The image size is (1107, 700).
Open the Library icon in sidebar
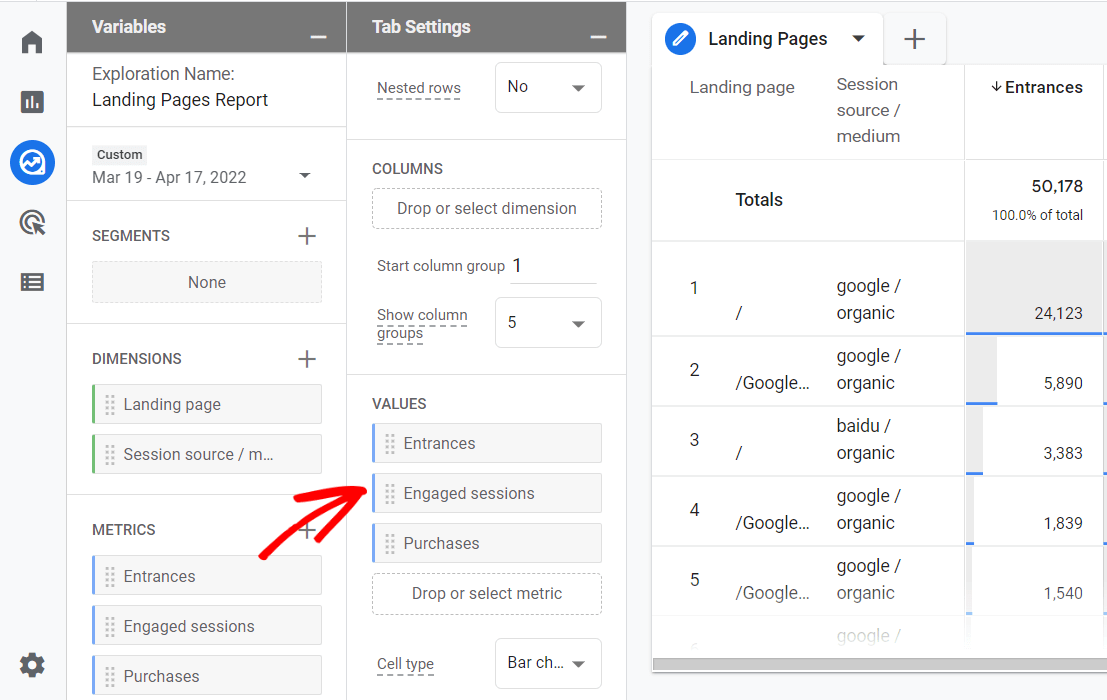tap(32, 282)
